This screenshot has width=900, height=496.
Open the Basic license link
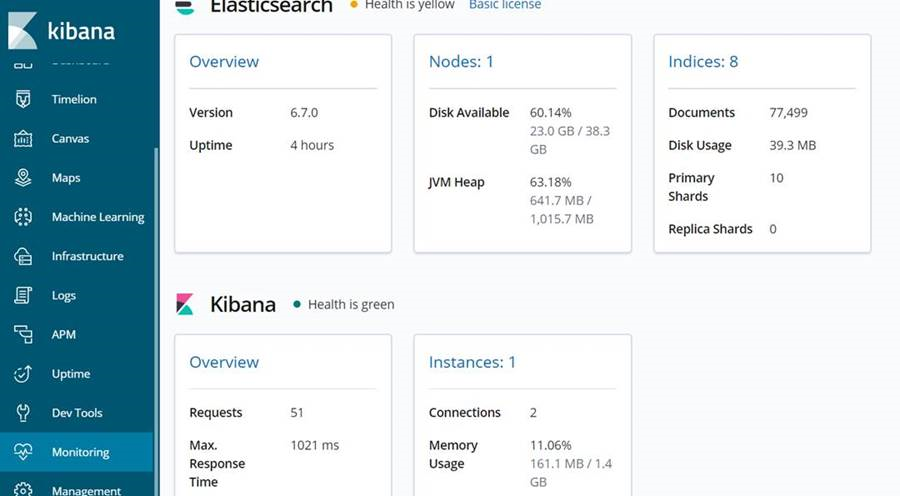pos(505,5)
